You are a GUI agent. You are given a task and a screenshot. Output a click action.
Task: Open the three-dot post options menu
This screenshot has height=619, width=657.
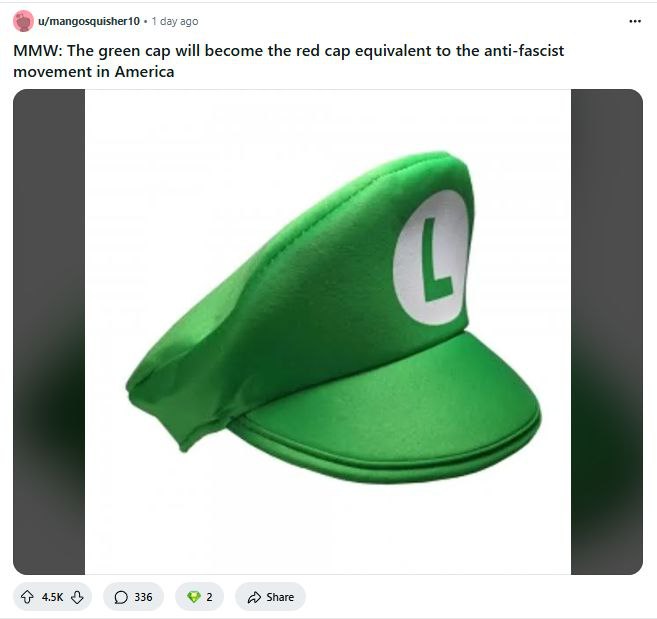tap(635, 21)
